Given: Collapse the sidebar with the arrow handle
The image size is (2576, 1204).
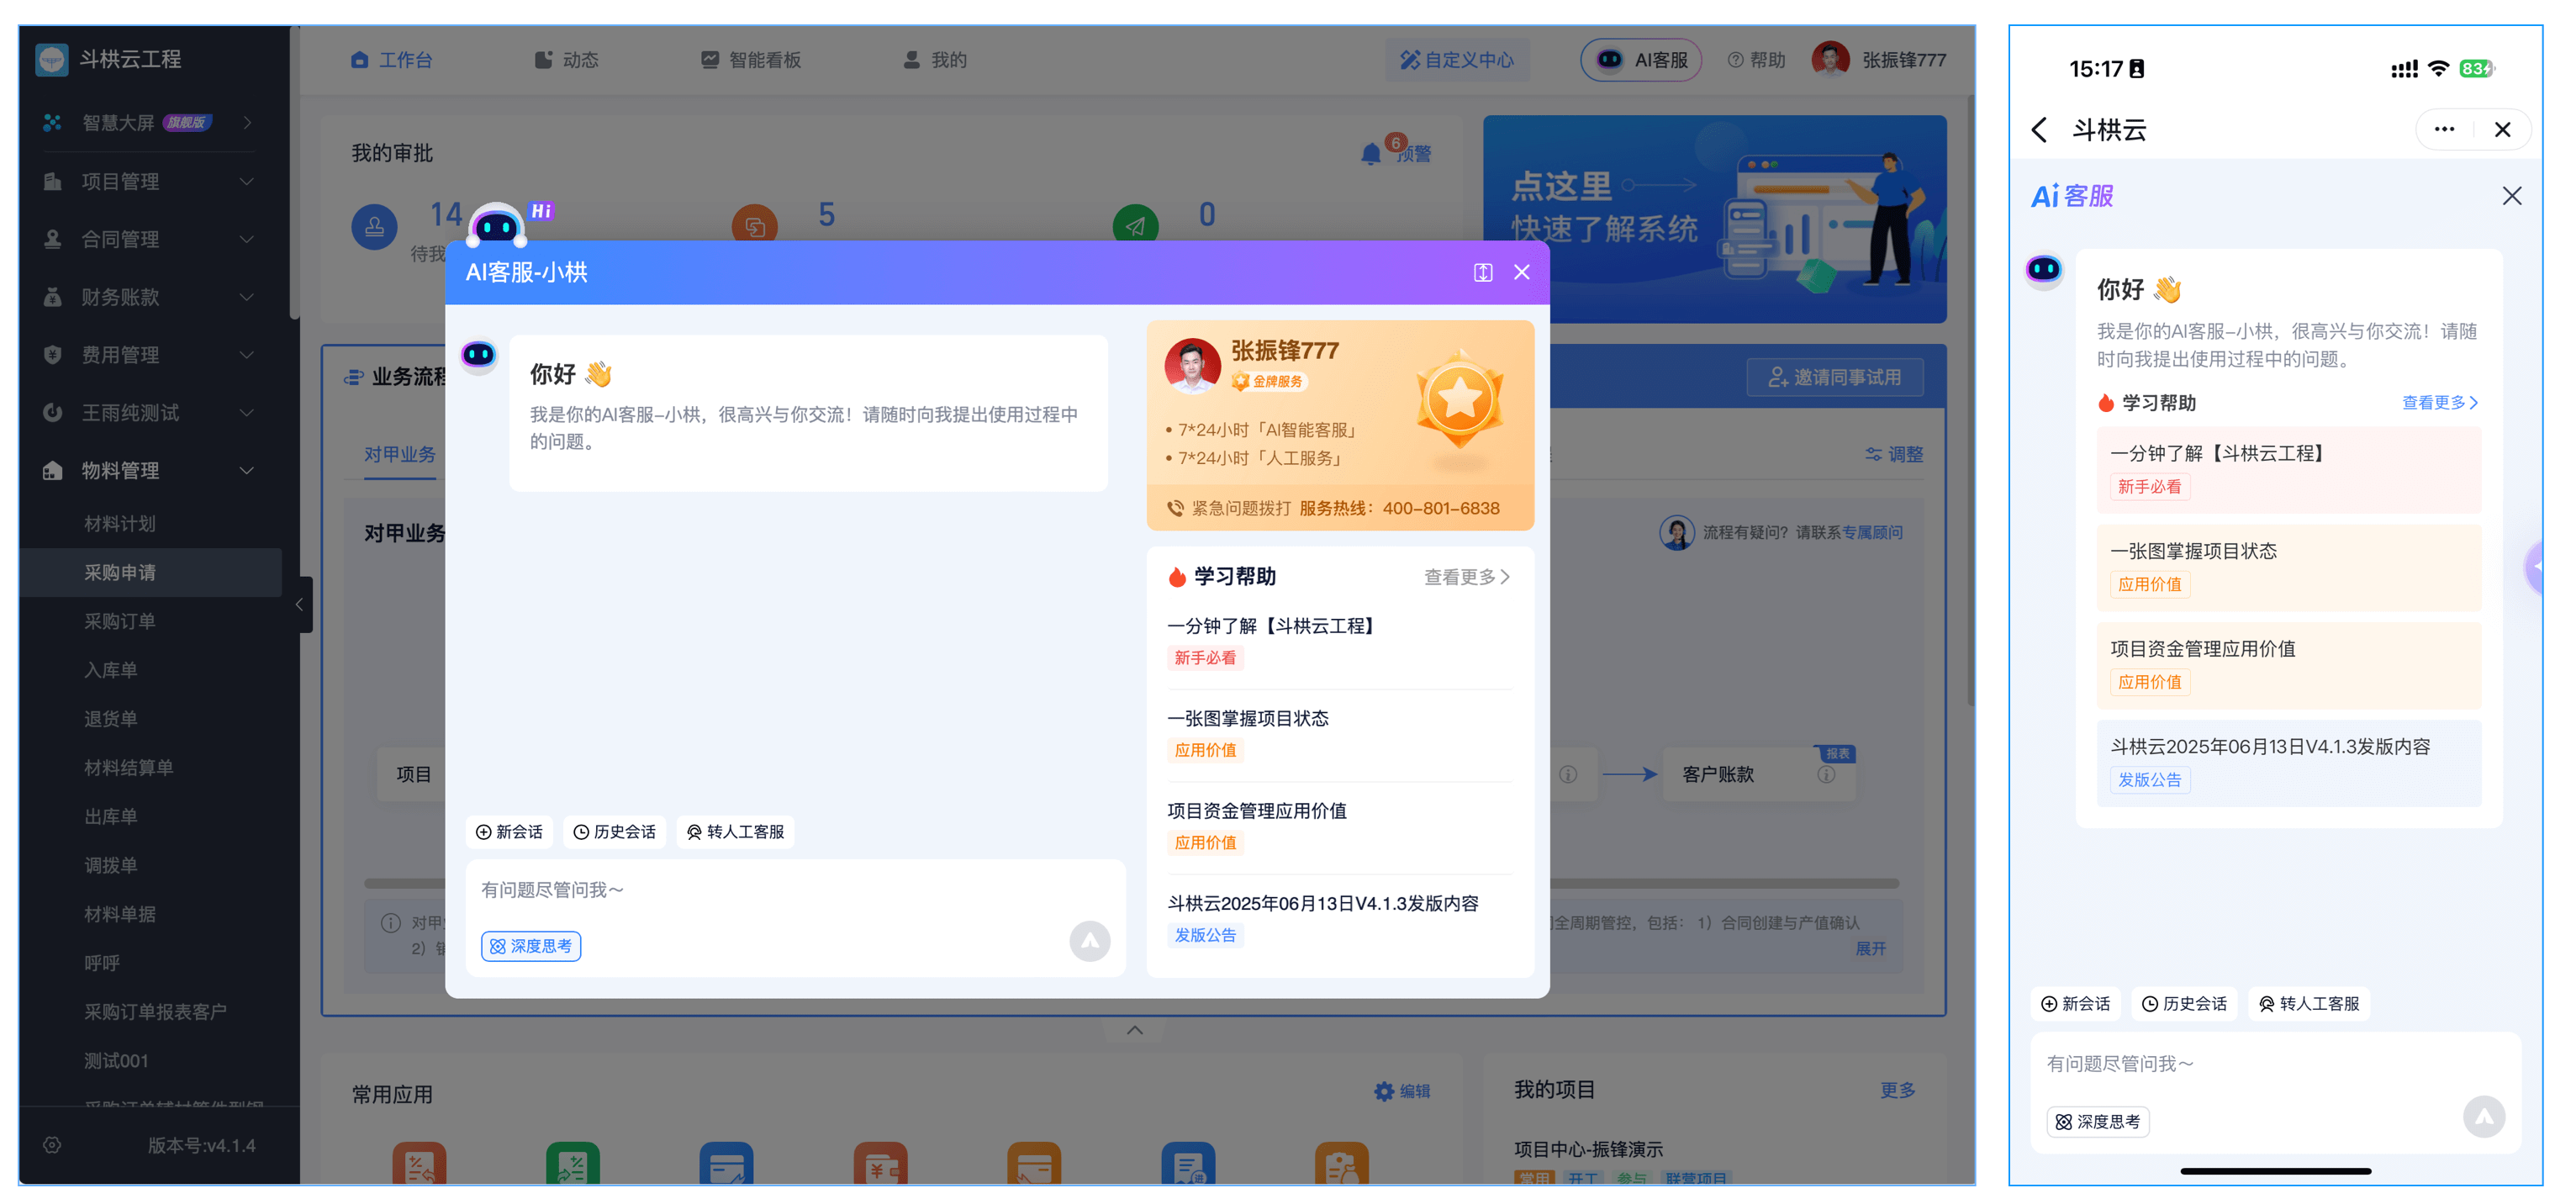Looking at the screenshot, I should (300, 605).
